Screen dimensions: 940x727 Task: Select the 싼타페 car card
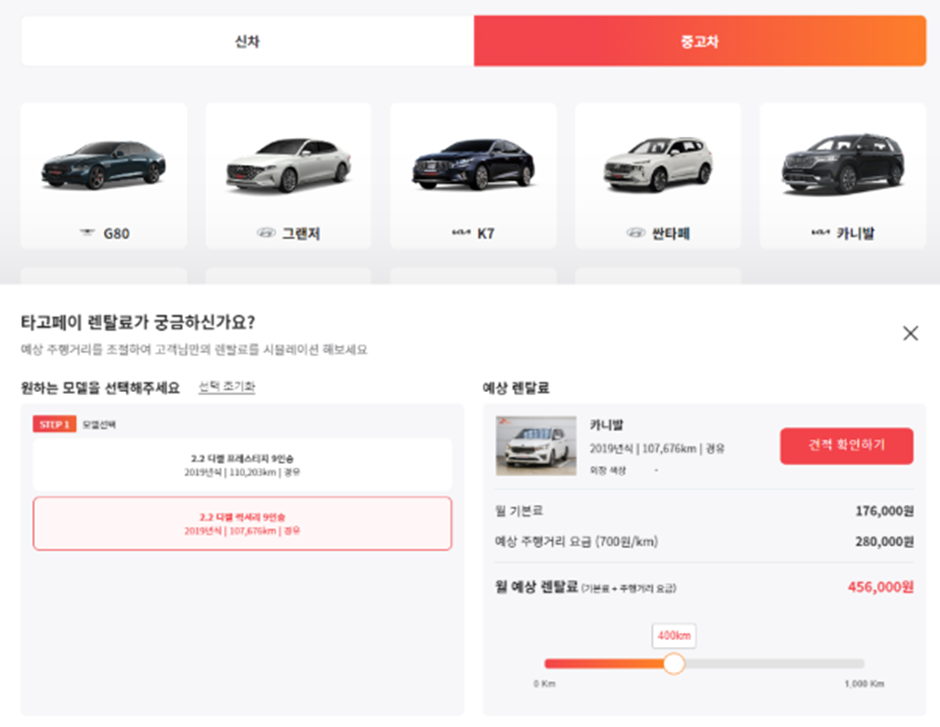tap(658, 176)
